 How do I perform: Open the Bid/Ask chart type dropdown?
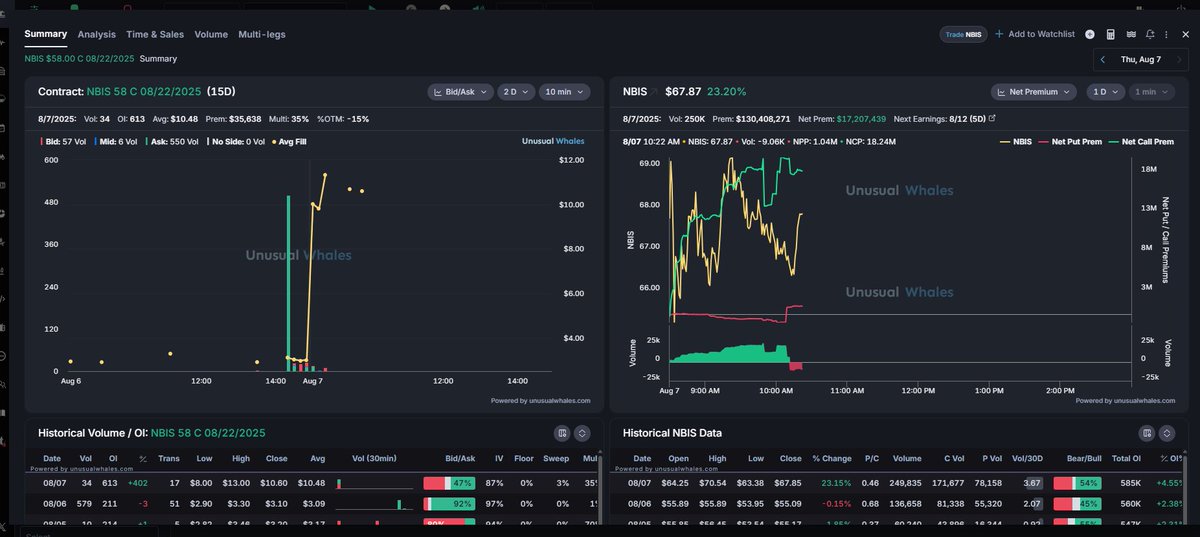point(460,92)
